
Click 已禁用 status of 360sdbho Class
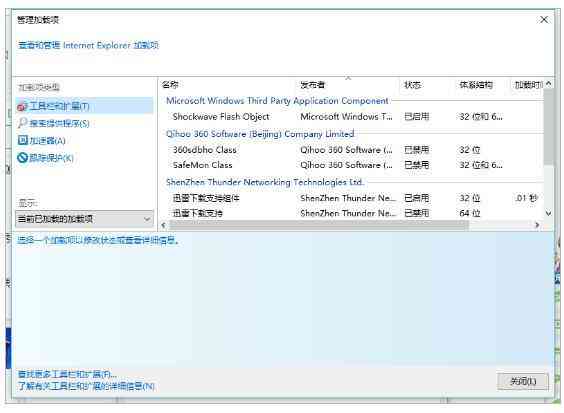click(x=417, y=150)
